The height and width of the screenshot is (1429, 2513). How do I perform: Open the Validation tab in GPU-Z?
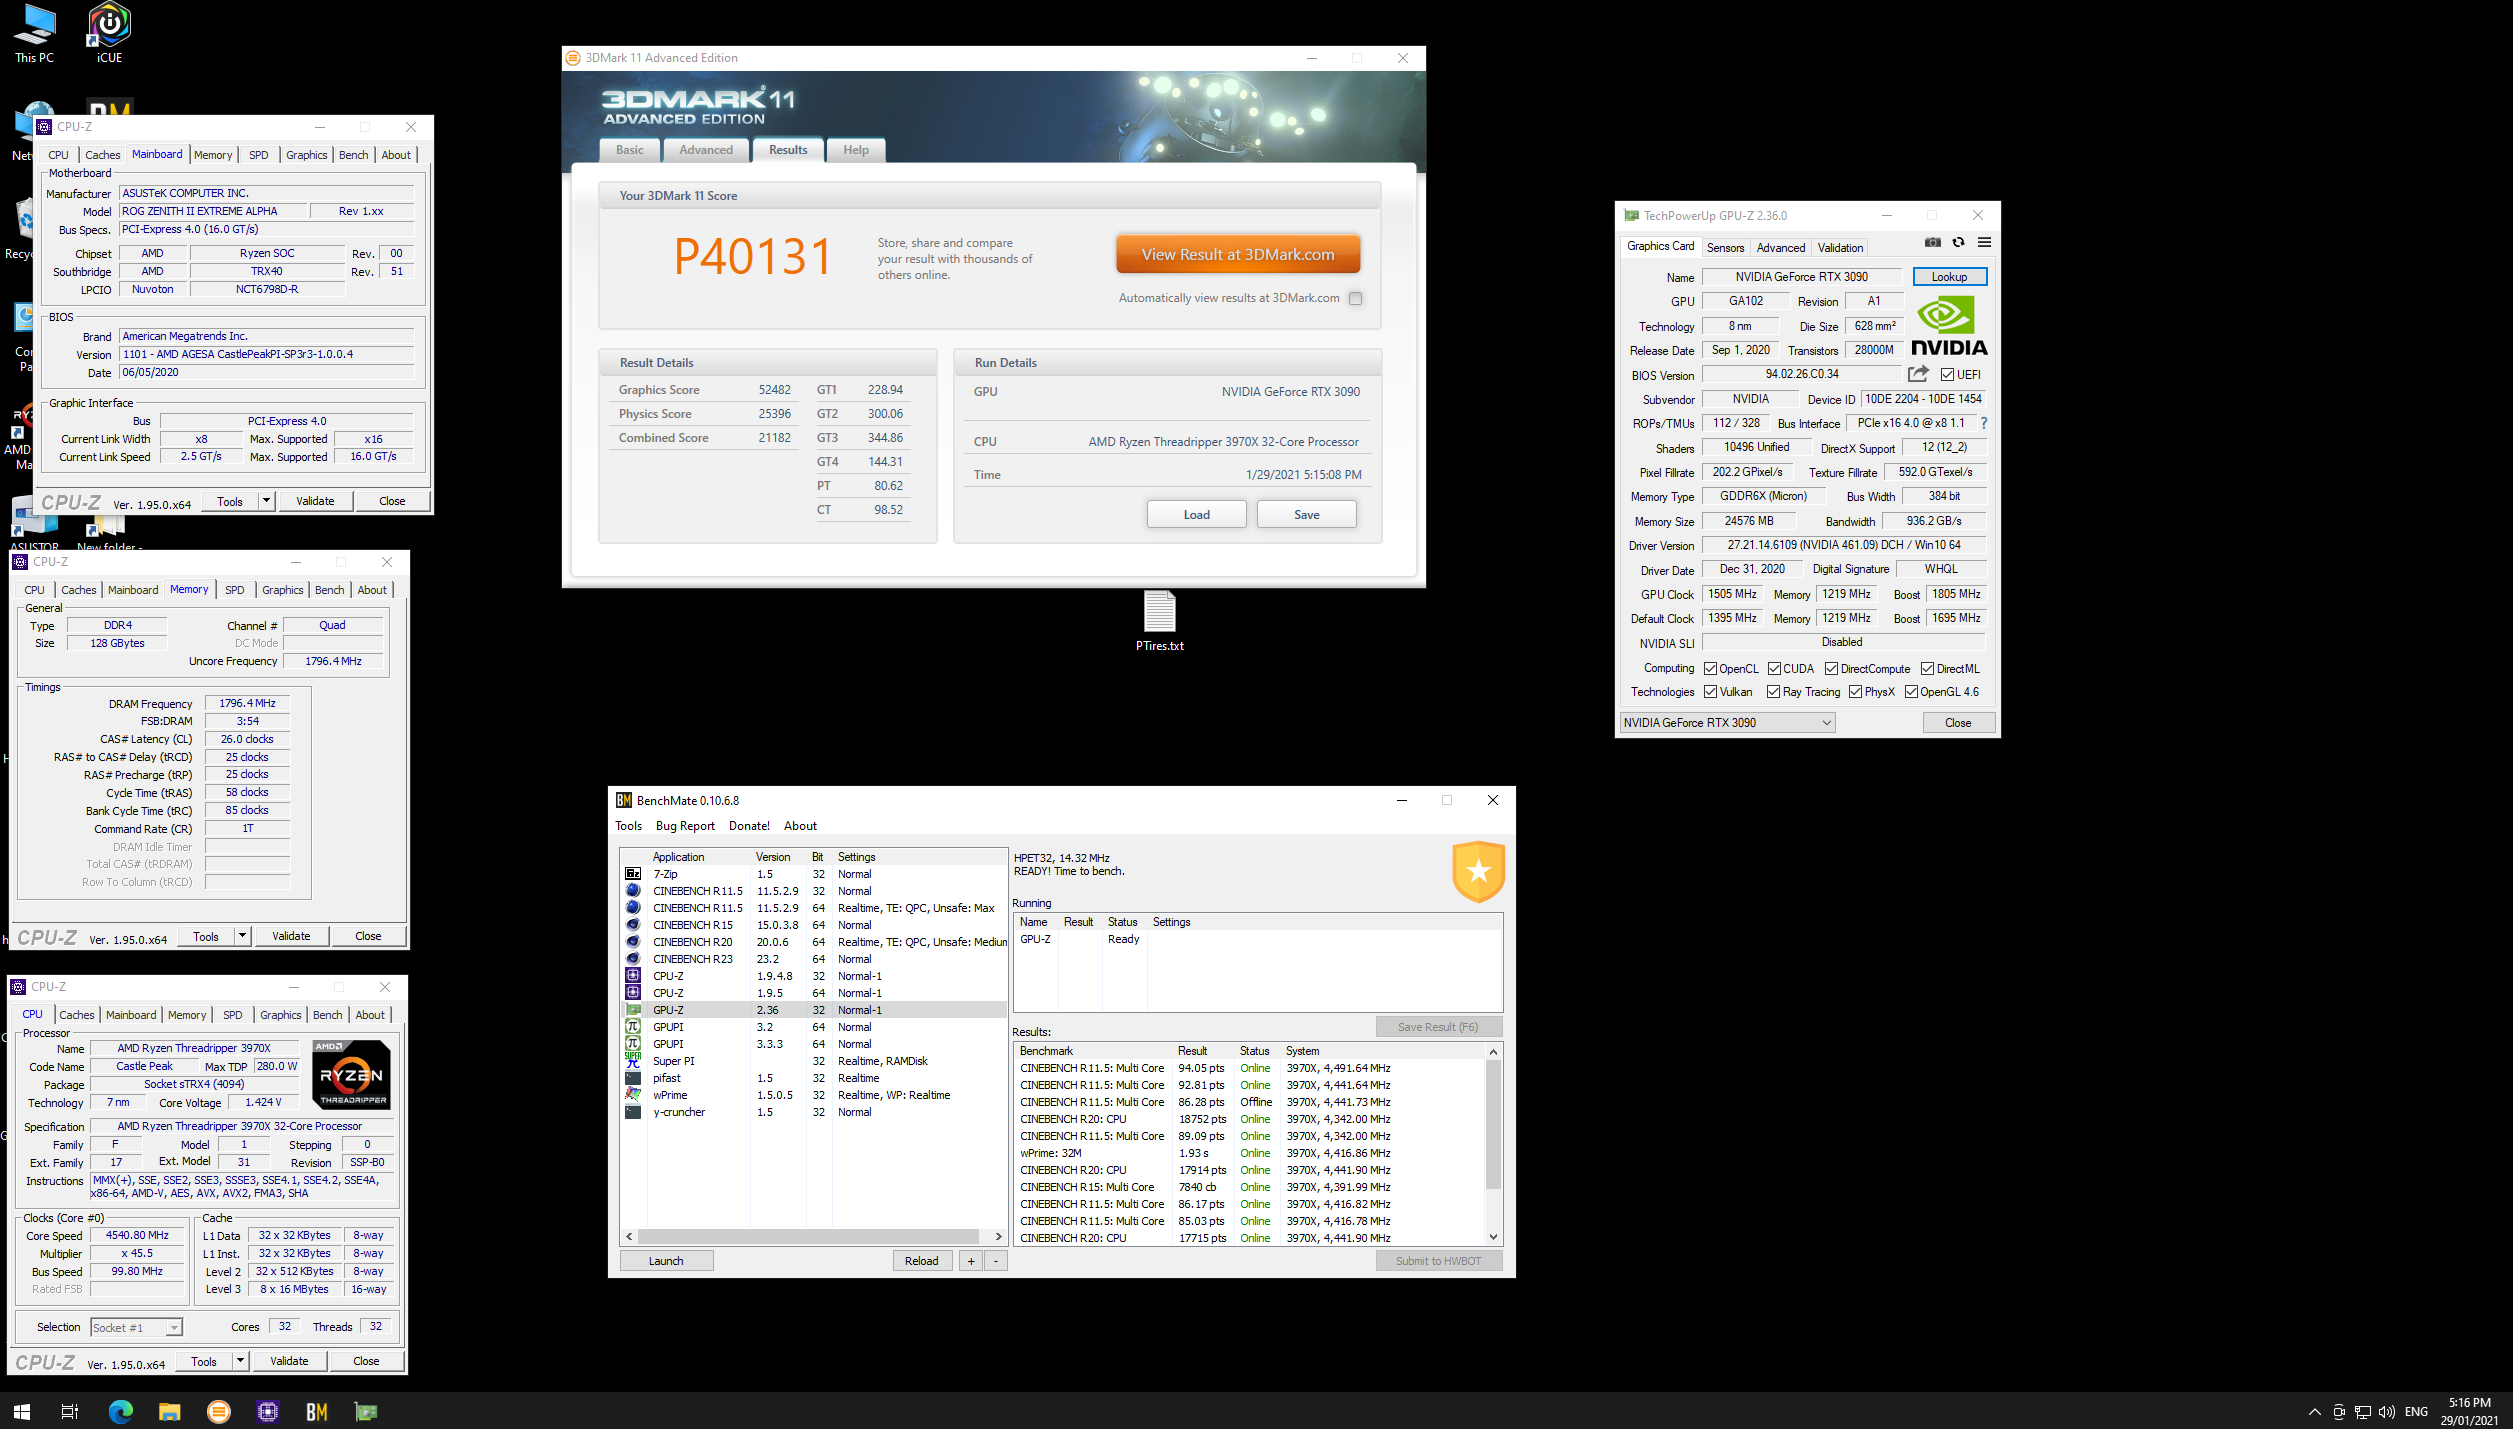tap(1840, 248)
